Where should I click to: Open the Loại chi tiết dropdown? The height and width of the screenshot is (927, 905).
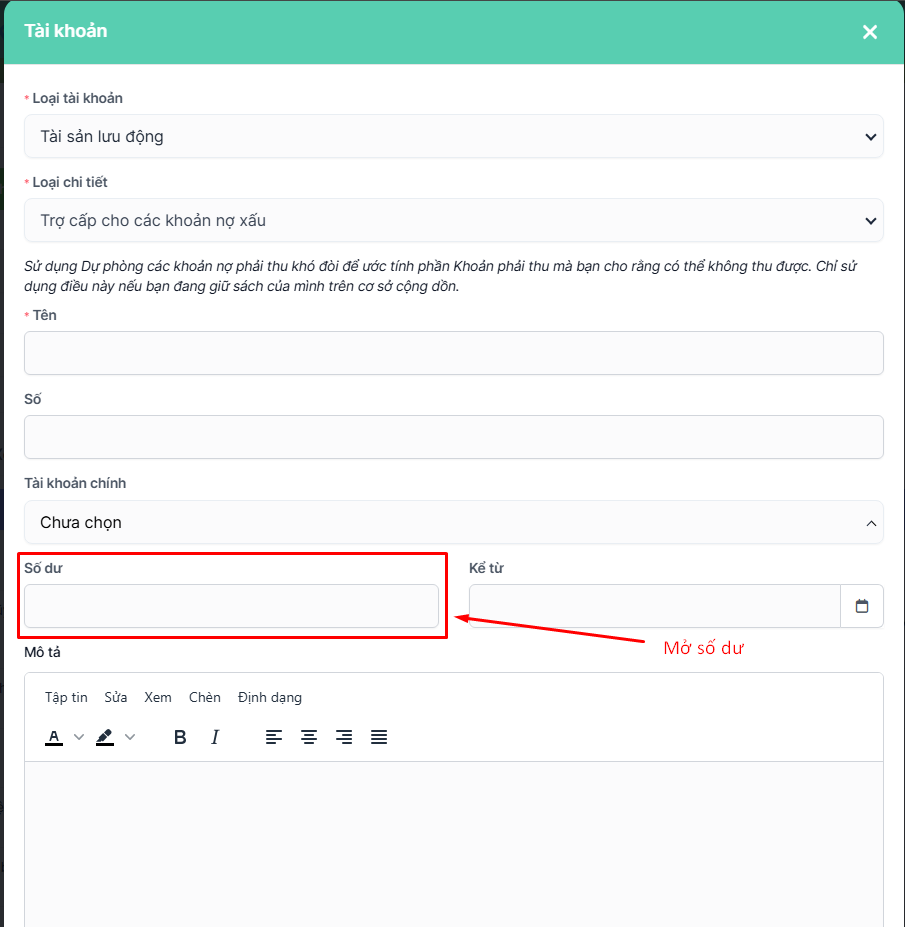pos(453,220)
